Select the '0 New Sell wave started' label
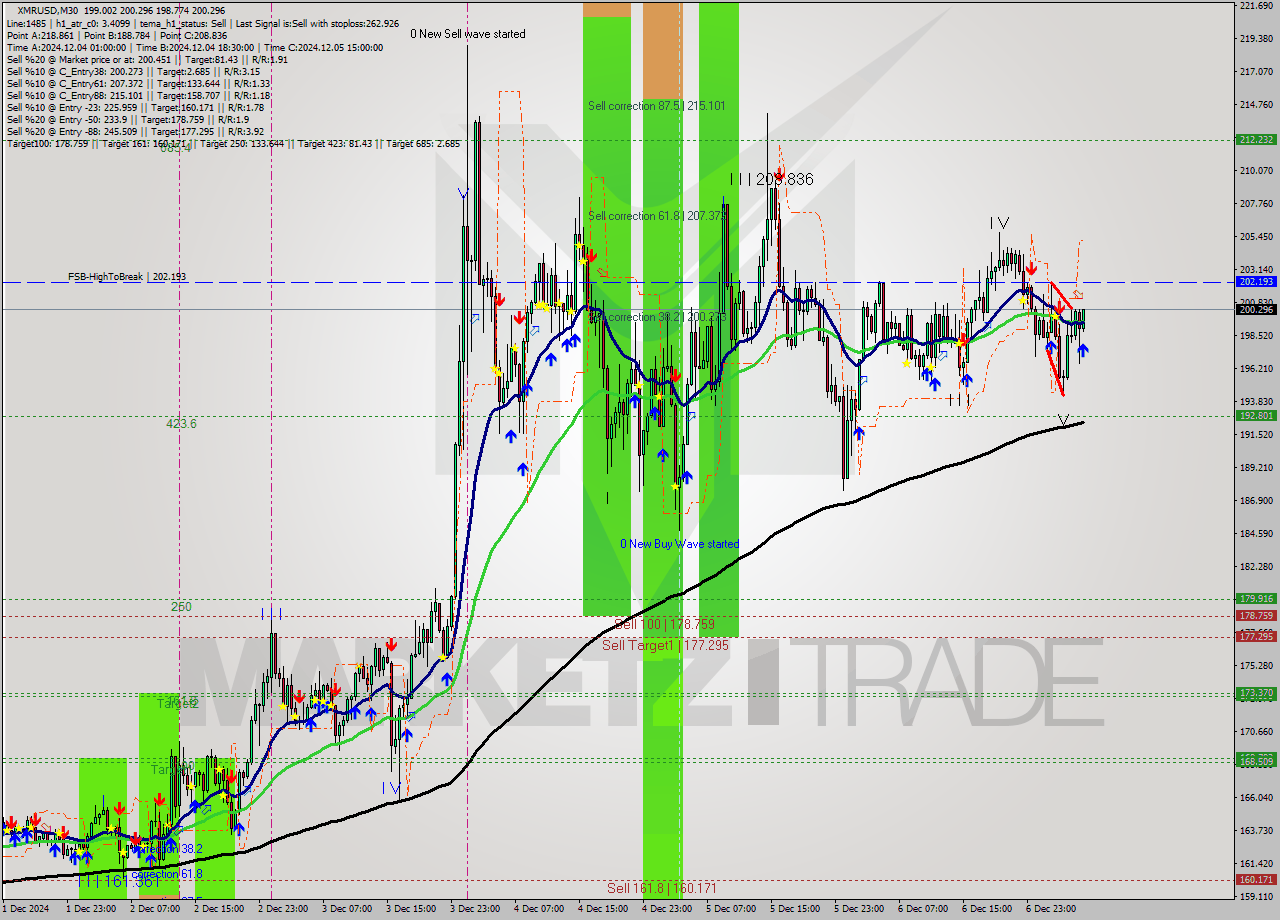 pos(467,34)
